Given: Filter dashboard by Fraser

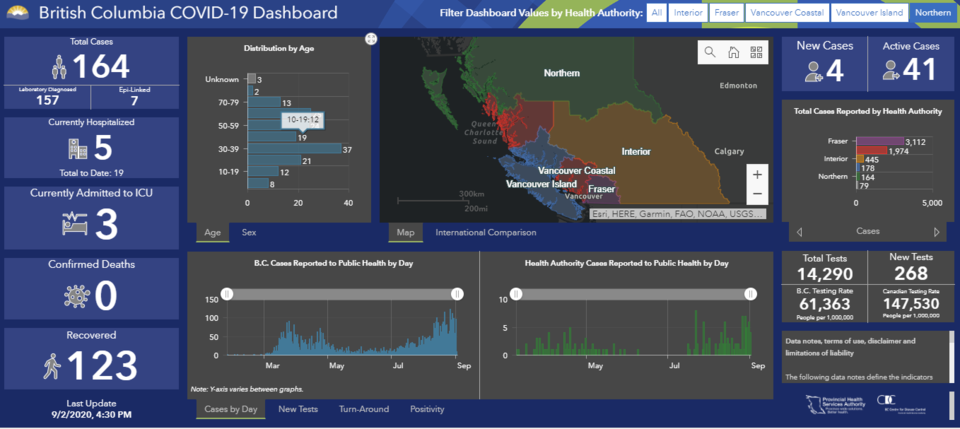Looking at the screenshot, I should point(727,12).
